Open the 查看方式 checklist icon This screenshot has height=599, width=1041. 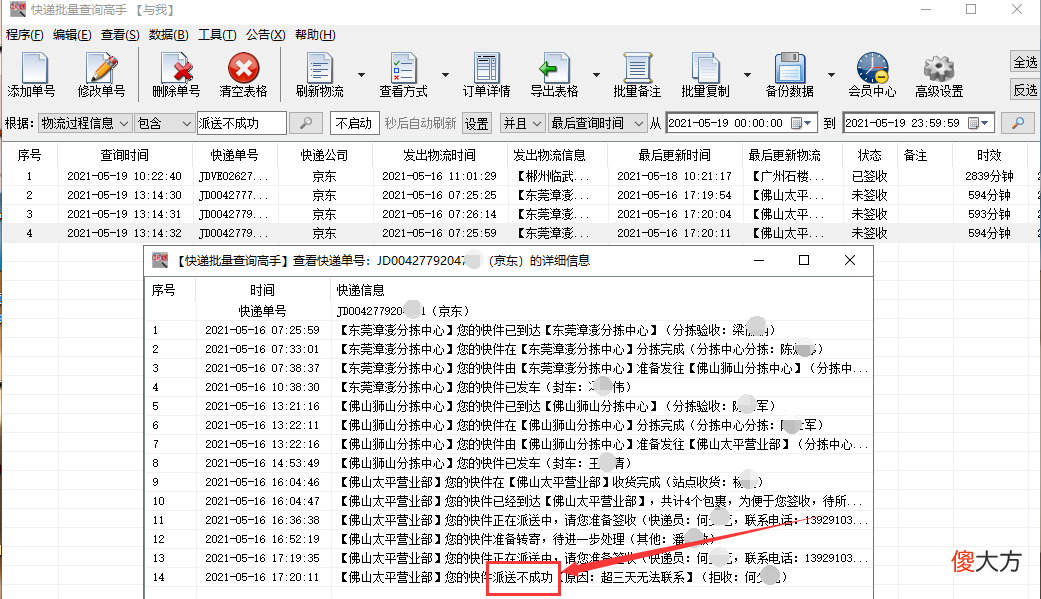[403, 74]
